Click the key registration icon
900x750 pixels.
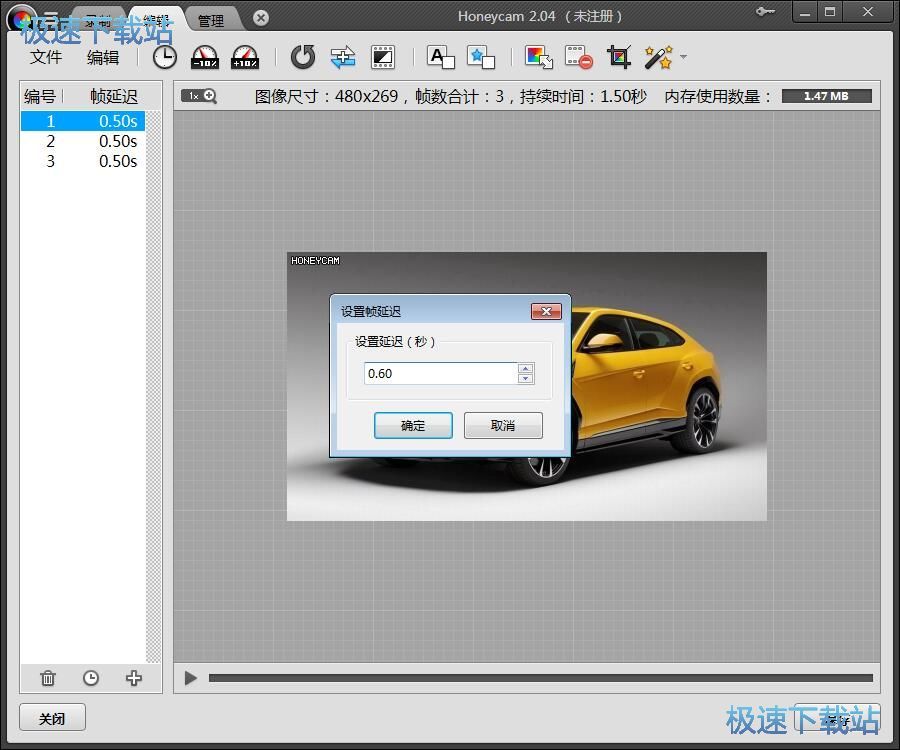[x=765, y=12]
